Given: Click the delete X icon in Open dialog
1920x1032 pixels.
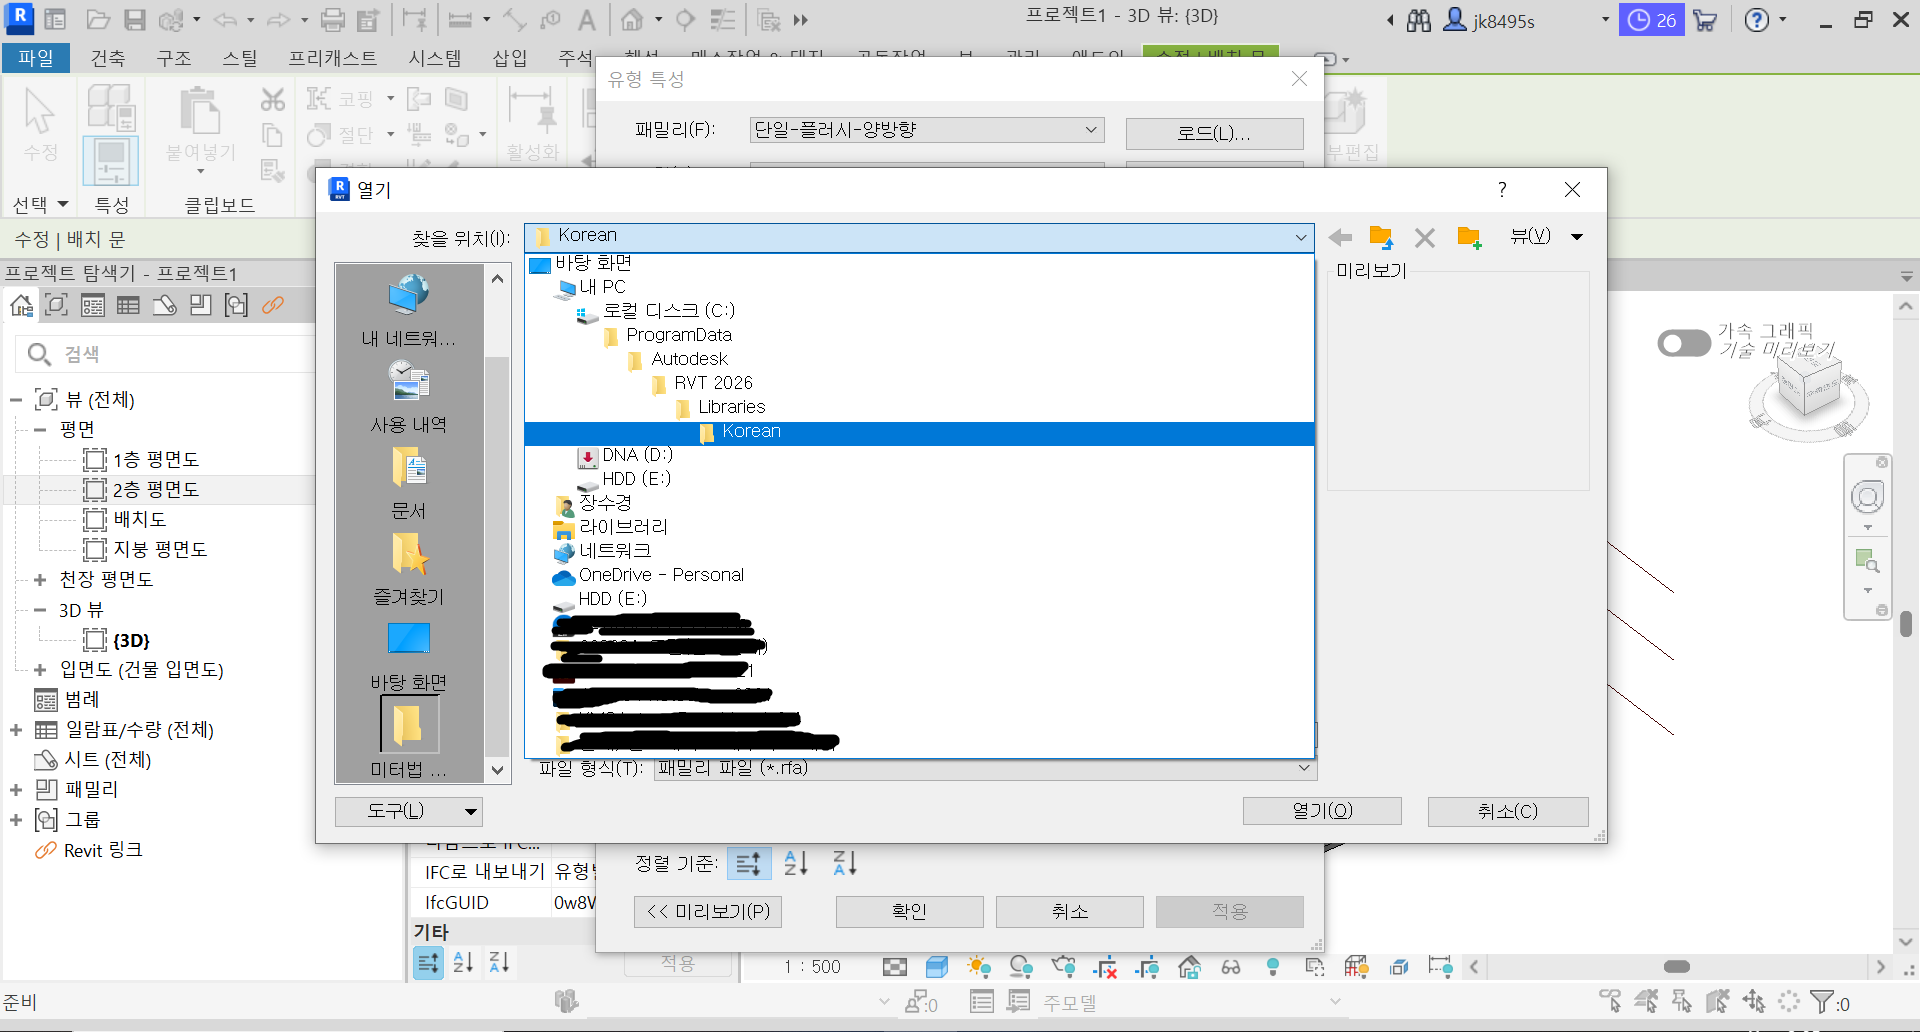Looking at the screenshot, I should (x=1424, y=238).
